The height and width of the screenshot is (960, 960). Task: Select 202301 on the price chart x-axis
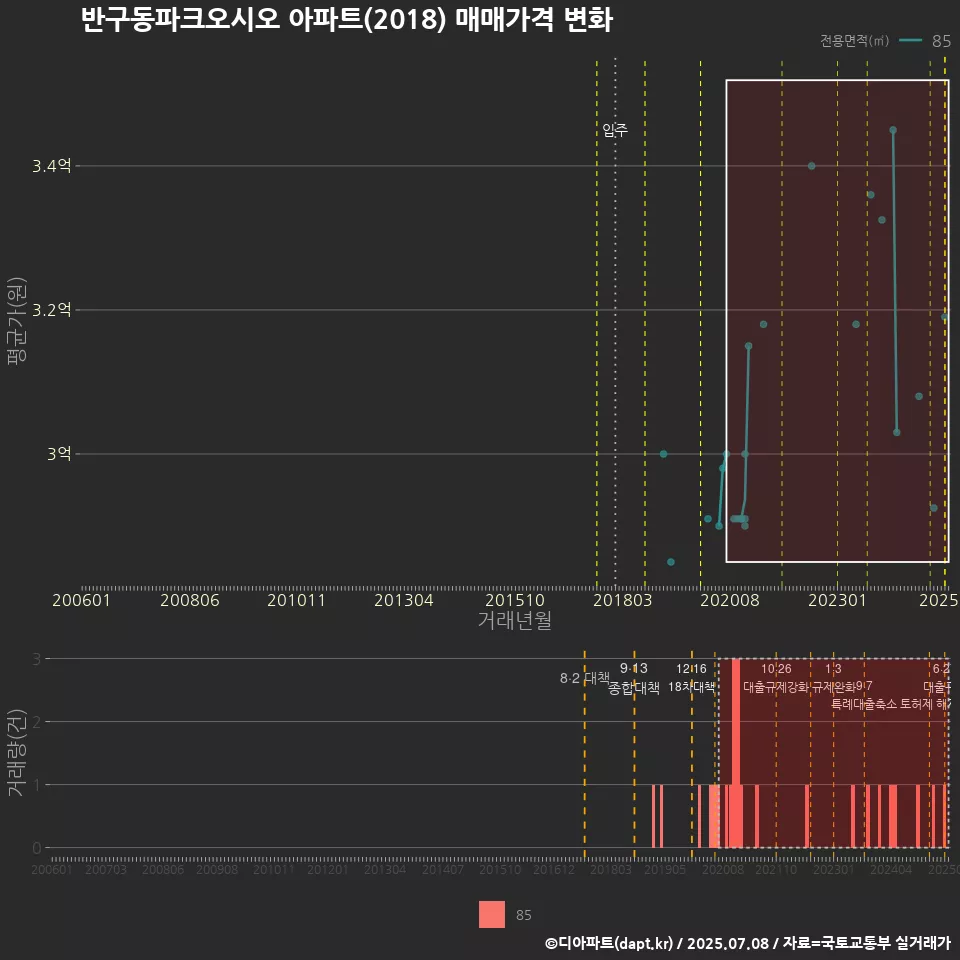click(838, 600)
